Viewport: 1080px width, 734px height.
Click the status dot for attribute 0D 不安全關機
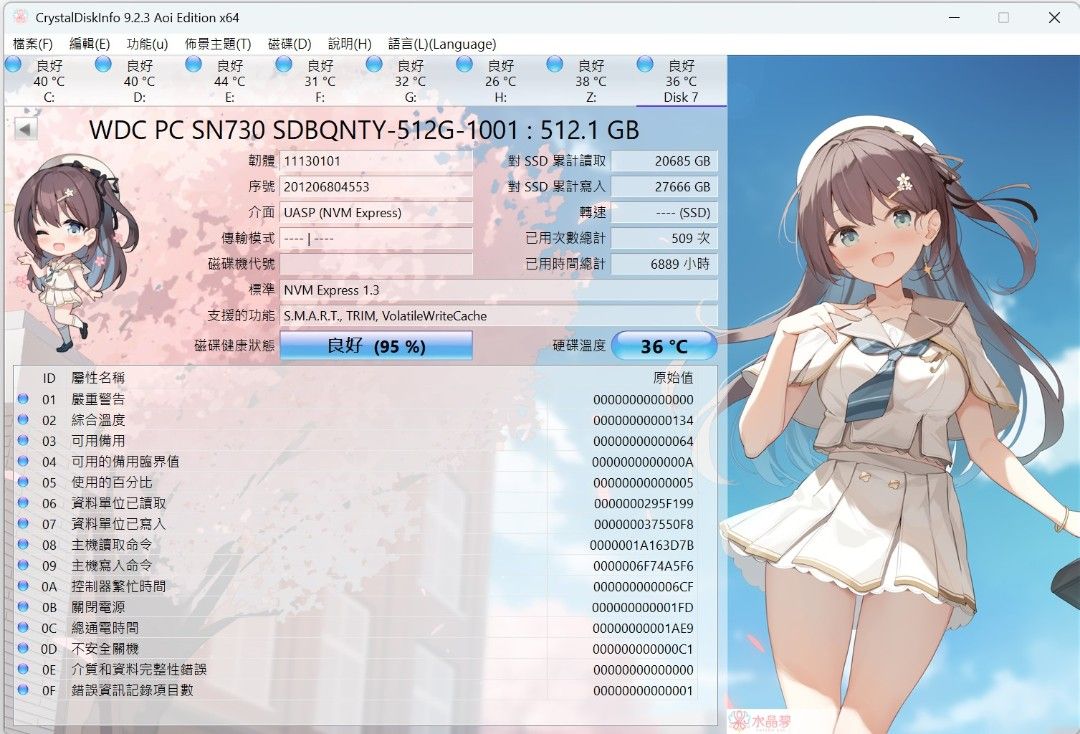(23, 648)
